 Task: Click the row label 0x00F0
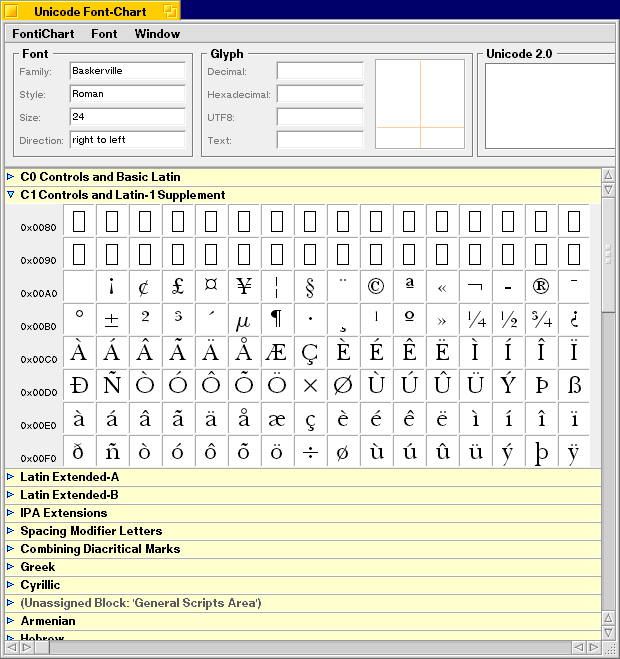pos(39,459)
